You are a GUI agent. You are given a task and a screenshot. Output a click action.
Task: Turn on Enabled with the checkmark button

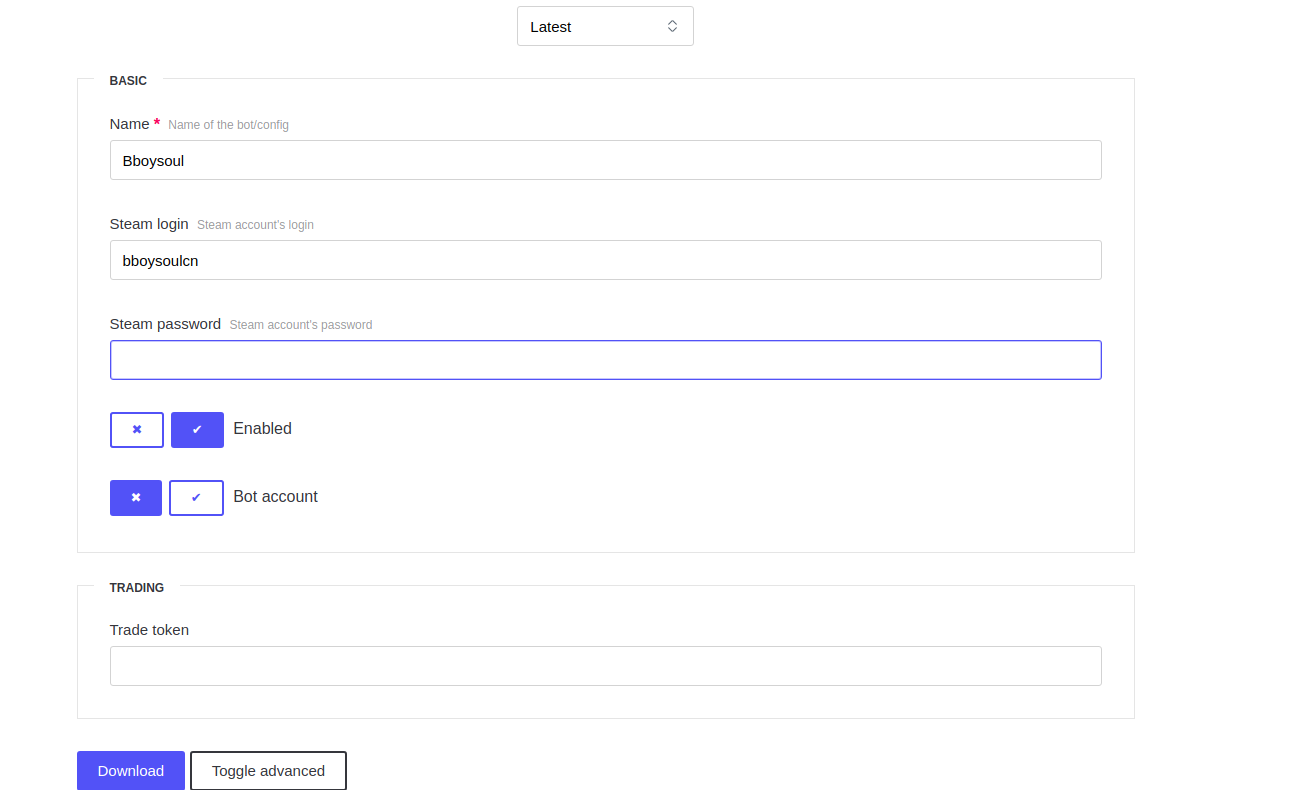pos(197,429)
